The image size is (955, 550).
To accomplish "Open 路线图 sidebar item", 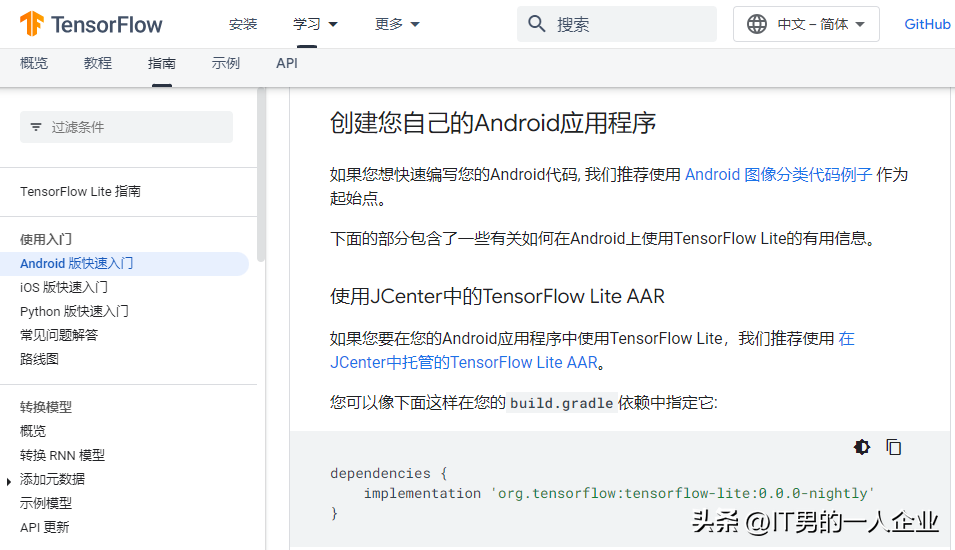I will pos(39,359).
